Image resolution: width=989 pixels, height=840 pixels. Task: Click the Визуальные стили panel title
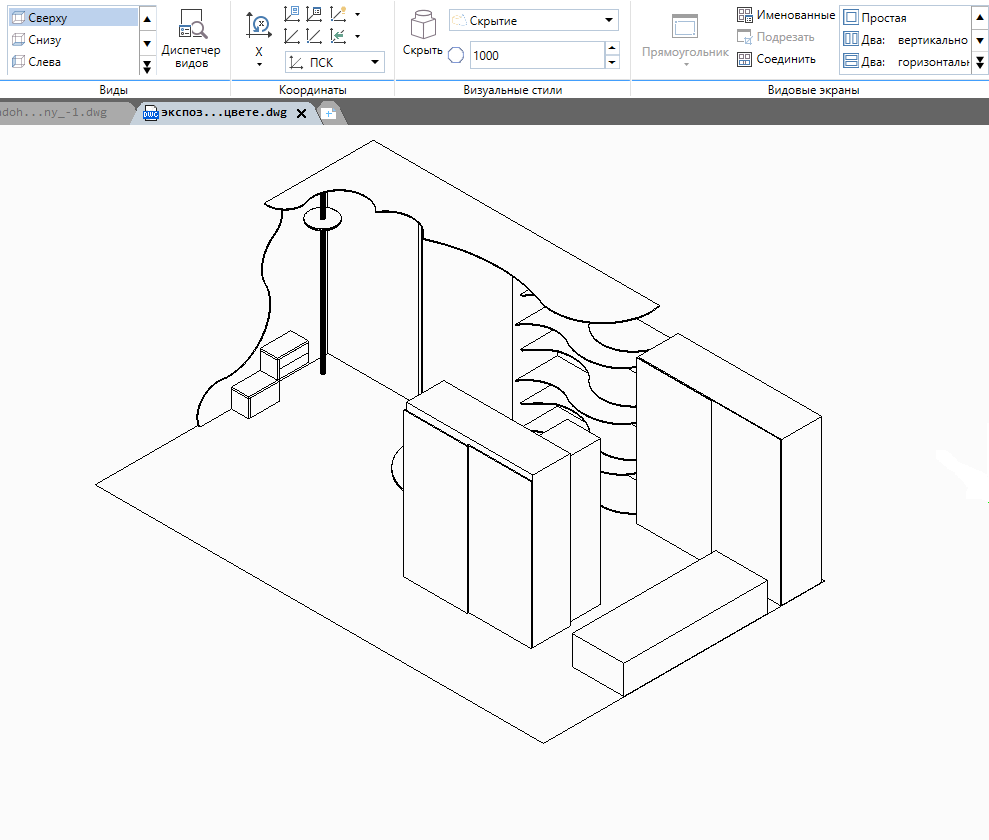point(513,90)
